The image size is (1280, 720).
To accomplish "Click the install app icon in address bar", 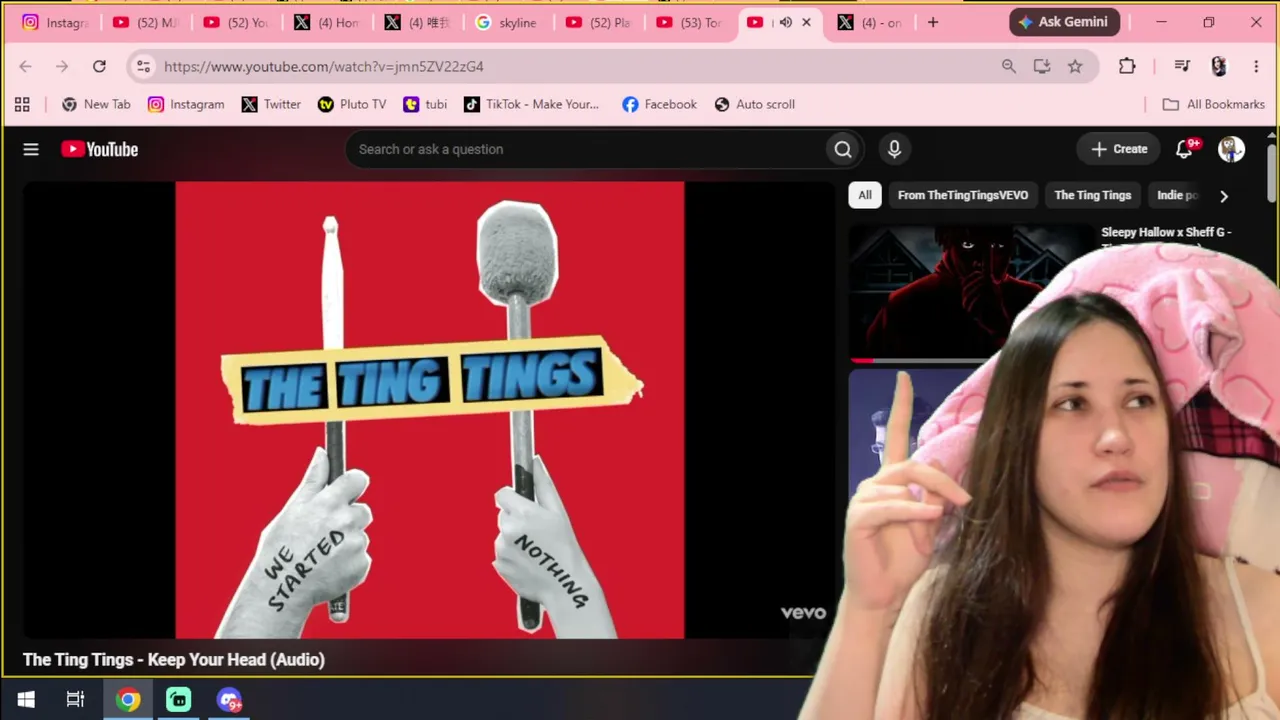I will (x=1042, y=66).
